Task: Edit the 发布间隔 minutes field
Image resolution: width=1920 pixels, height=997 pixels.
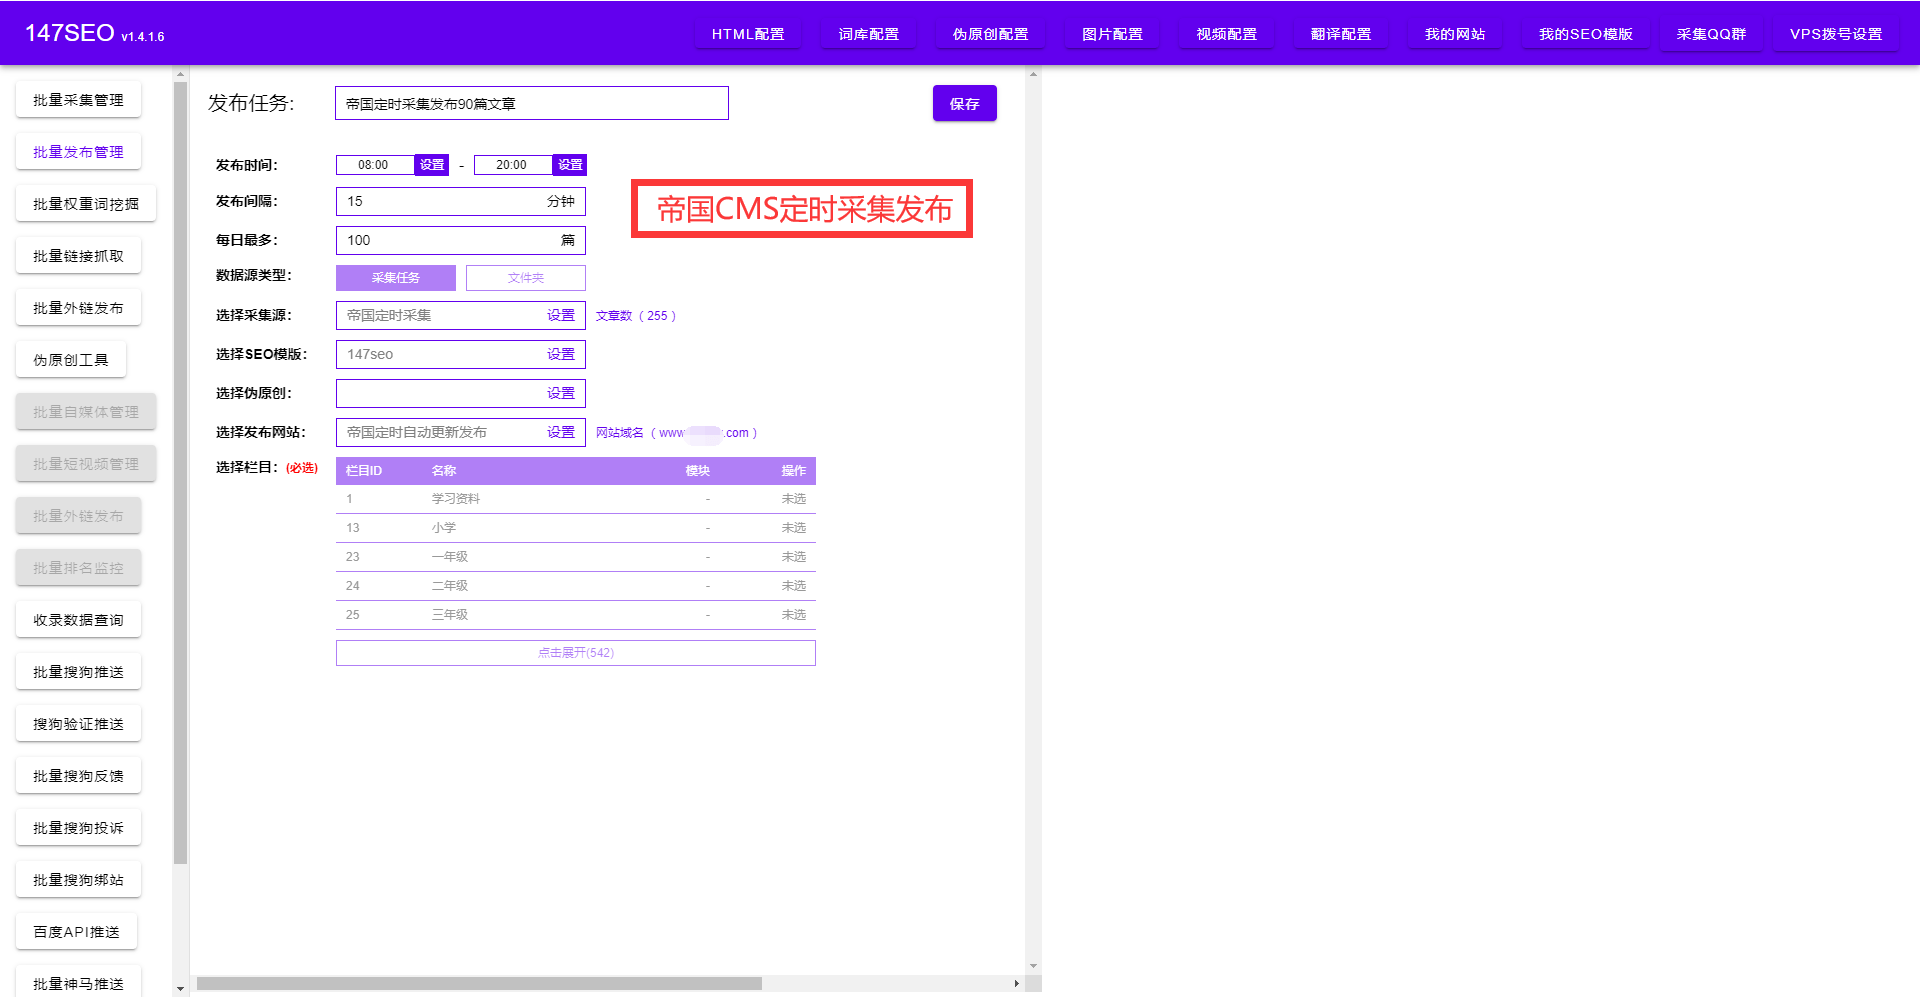Action: tap(461, 201)
